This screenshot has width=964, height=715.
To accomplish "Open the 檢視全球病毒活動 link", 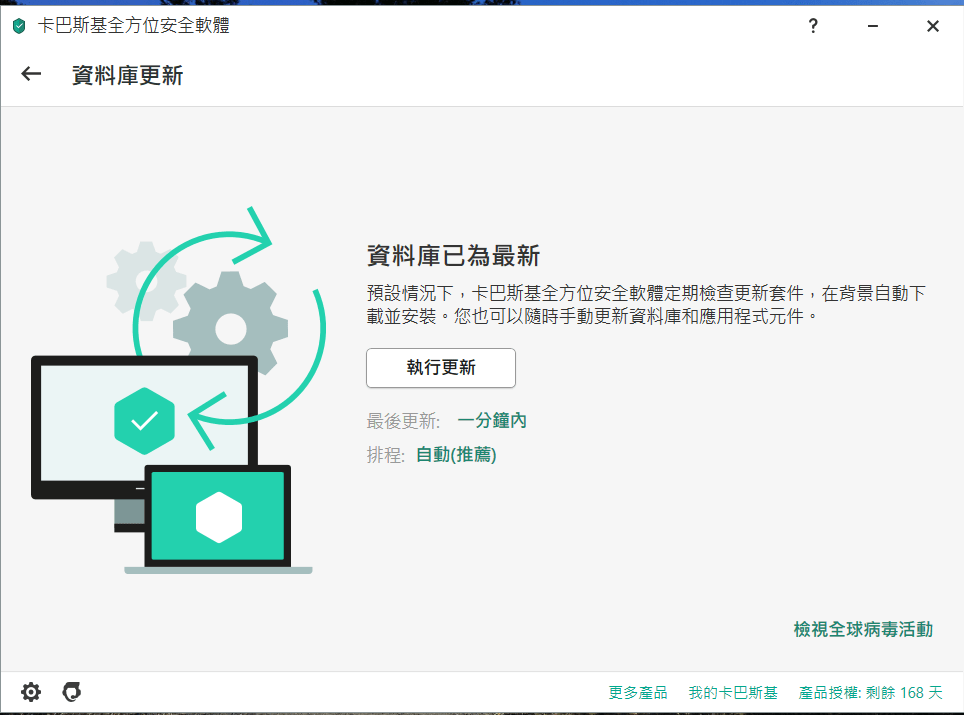I will (862, 629).
